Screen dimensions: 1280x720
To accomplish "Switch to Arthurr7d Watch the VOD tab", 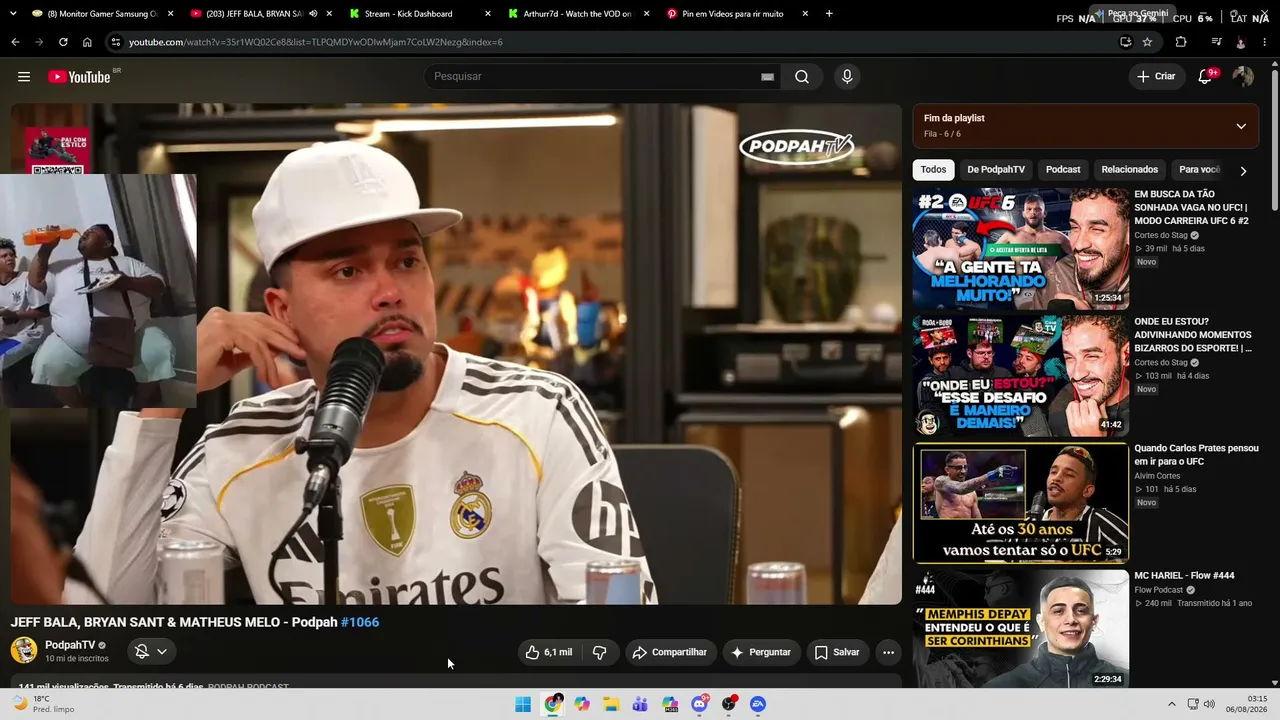I will (578, 14).
